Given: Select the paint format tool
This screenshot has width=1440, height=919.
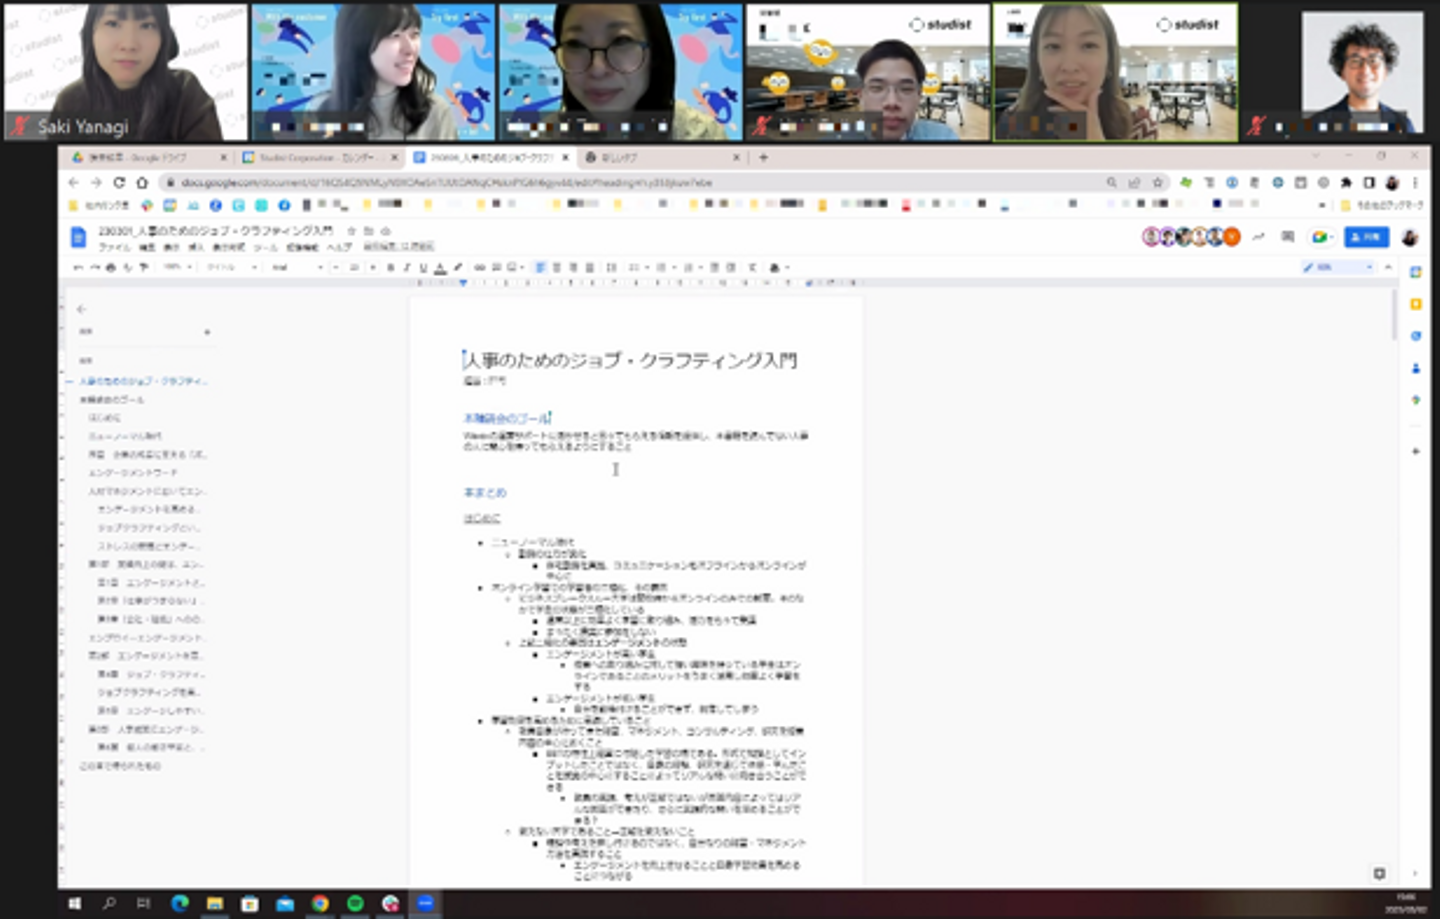Looking at the screenshot, I should [144, 268].
